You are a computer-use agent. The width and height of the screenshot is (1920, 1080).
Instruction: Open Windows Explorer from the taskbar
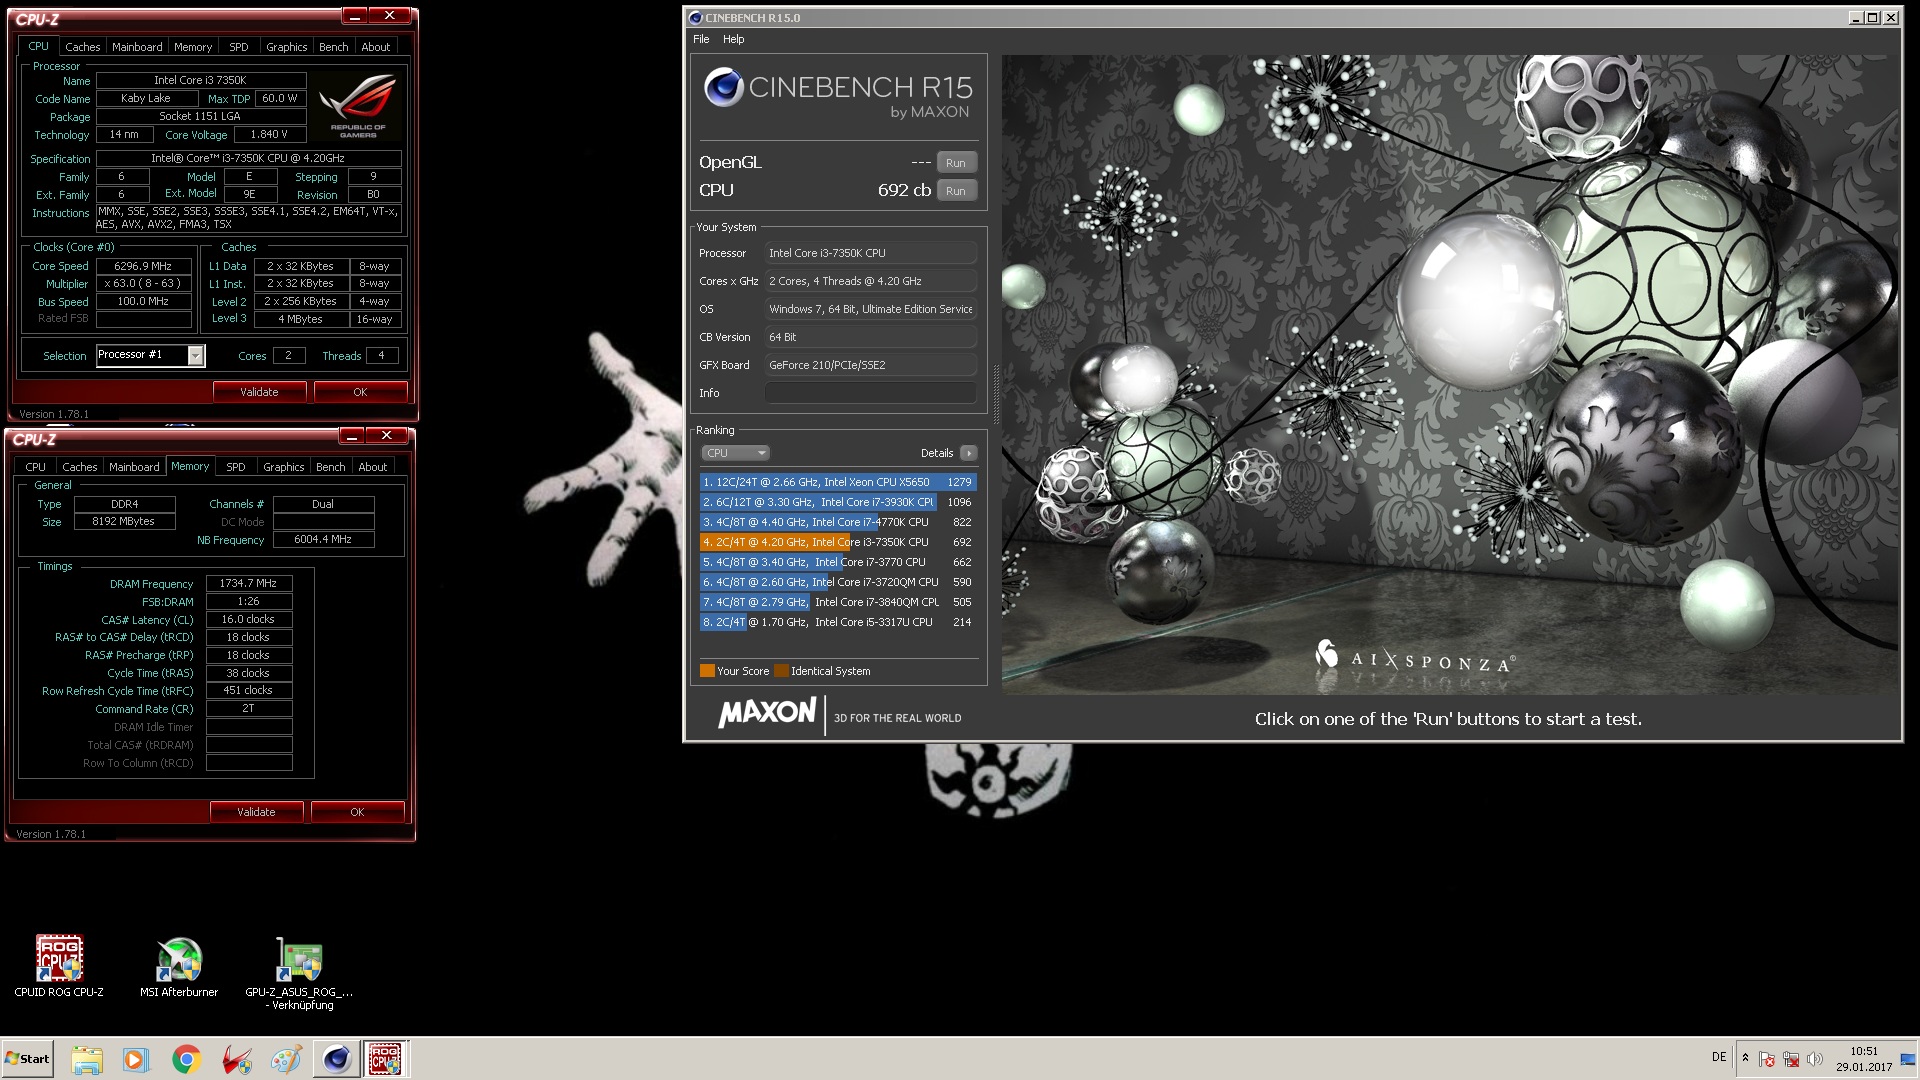pyautogui.click(x=87, y=1059)
